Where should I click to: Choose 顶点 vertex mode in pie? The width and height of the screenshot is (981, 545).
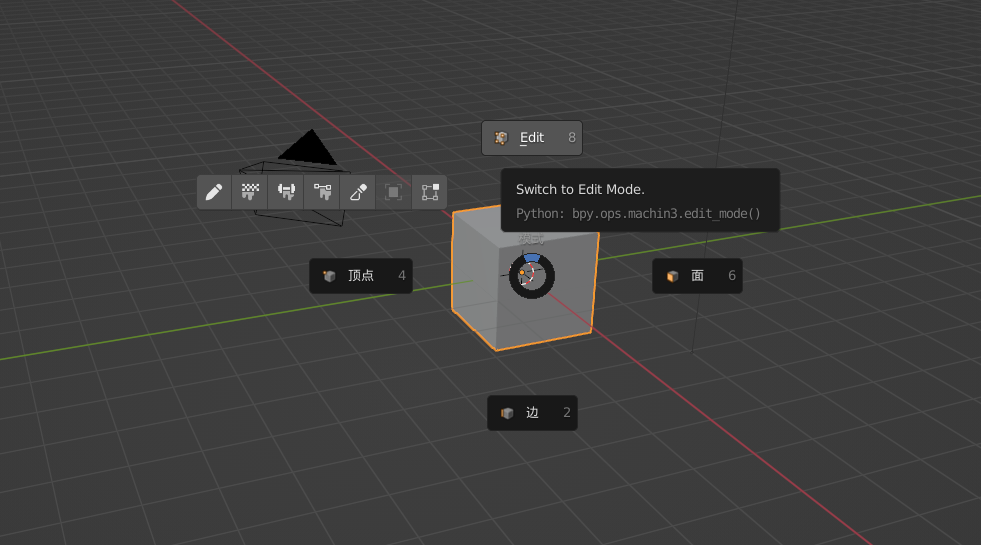click(361, 276)
